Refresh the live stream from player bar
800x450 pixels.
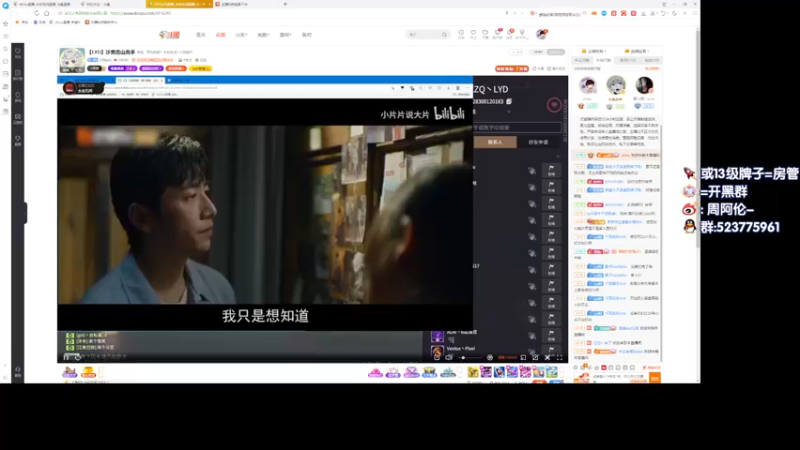tap(78, 357)
